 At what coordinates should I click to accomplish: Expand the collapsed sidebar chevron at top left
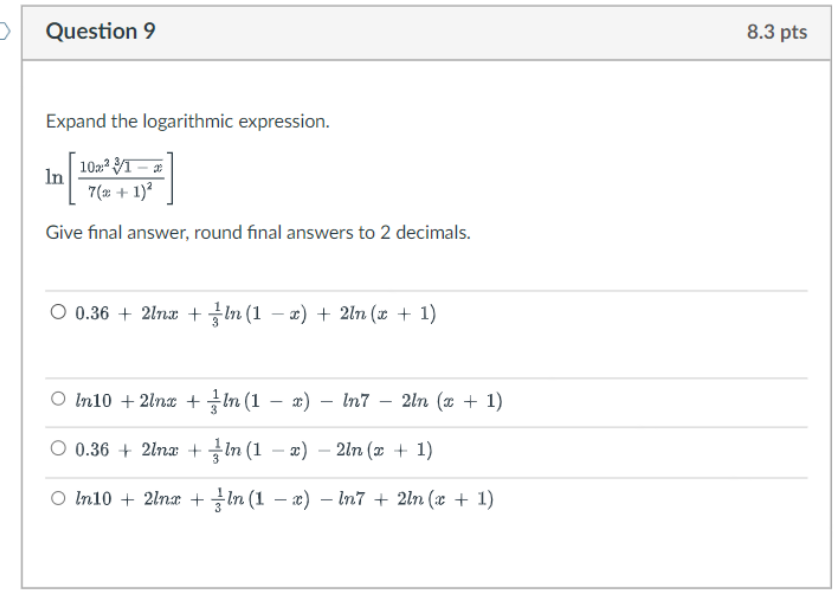(x=3, y=30)
